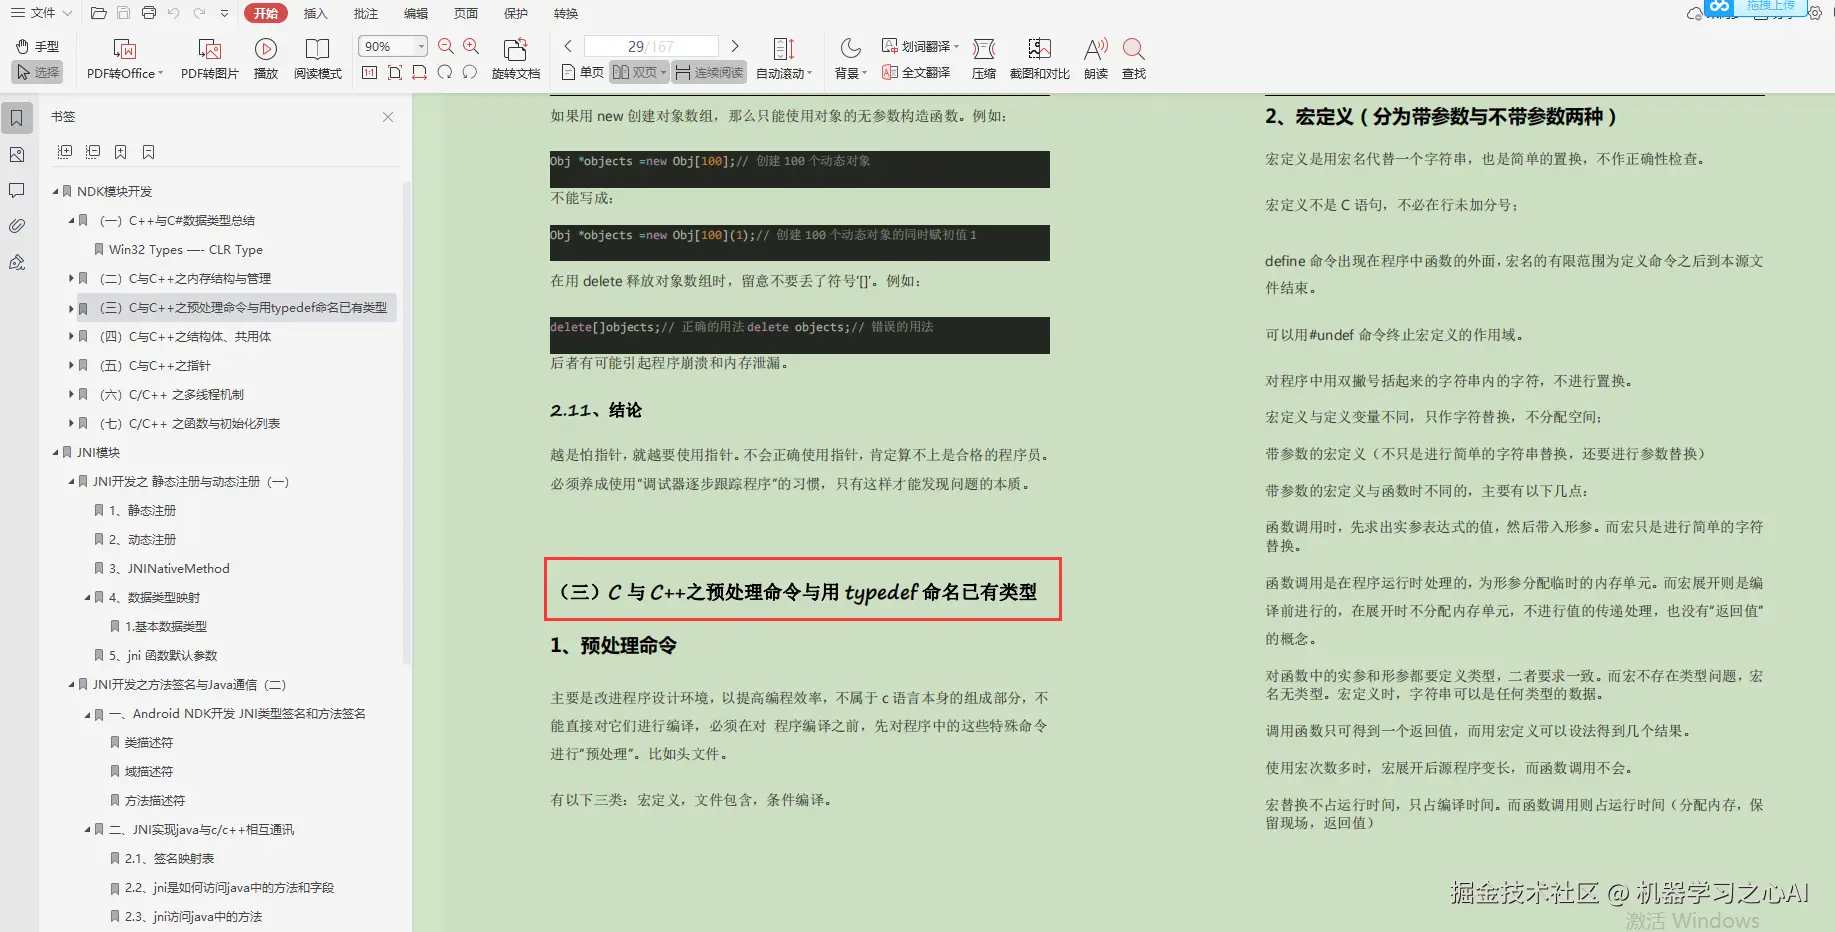Enter reading mode (阅读模式)

click(x=318, y=60)
